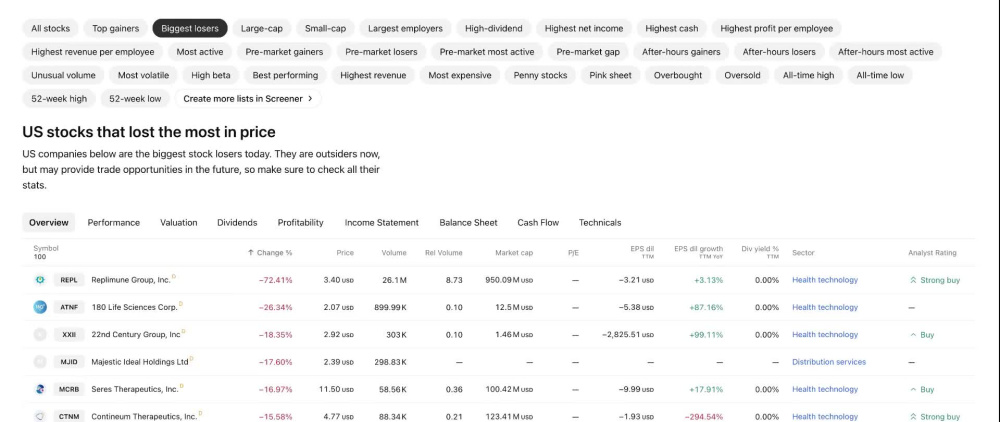
Task: Sort by the Sector column header
Action: [x=804, y=253]
